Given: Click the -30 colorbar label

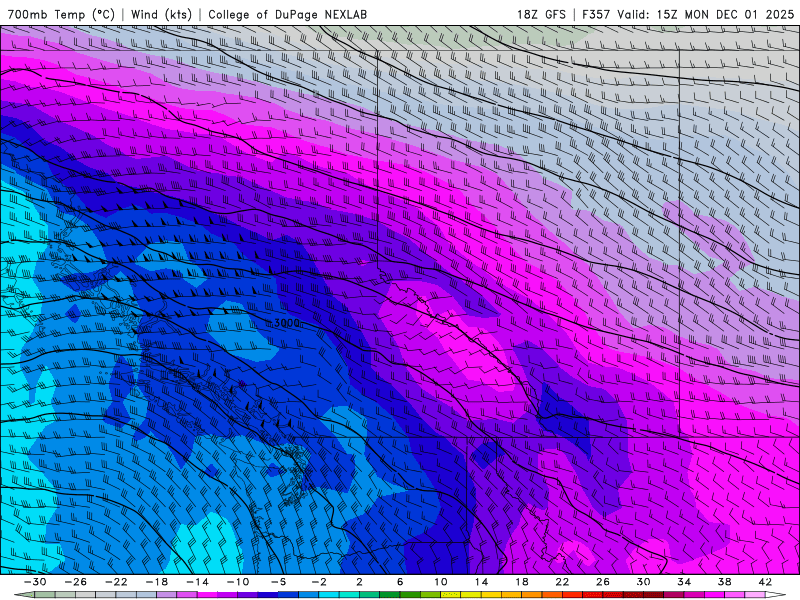Looking at the screenshot, I should coord(35,582).
